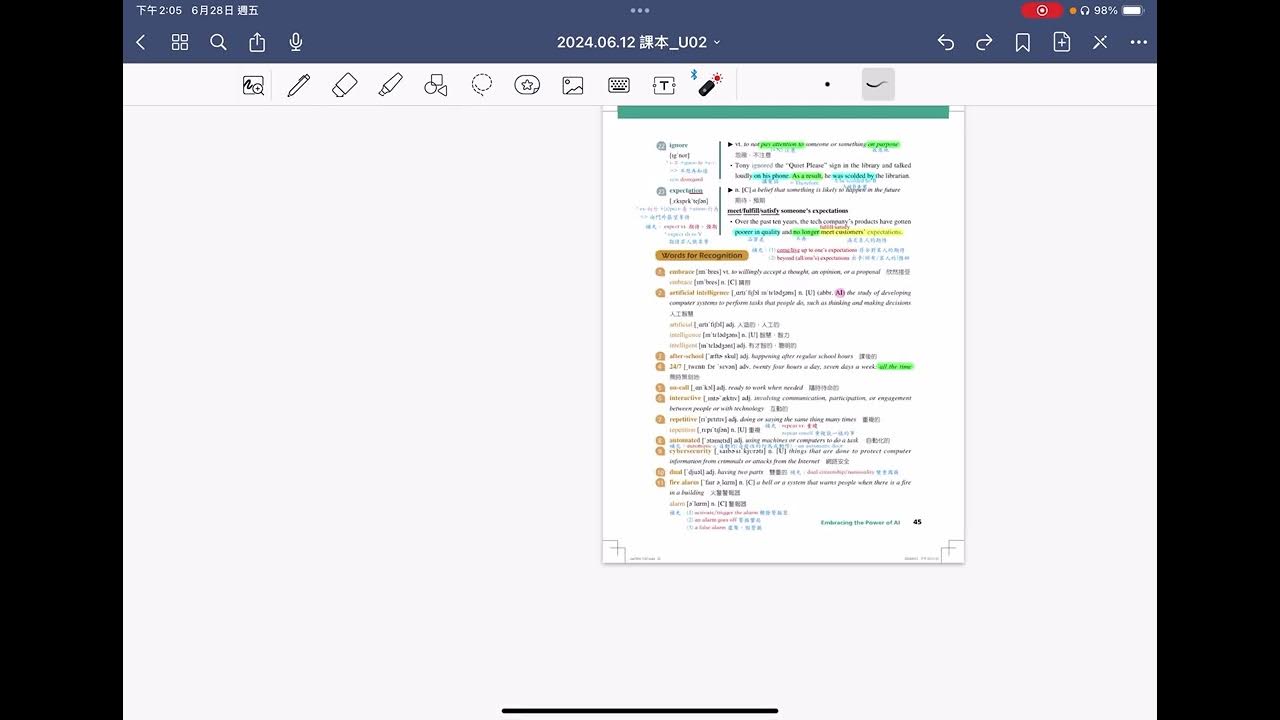Start audio recording with the microphone icon

click(x=296, y=42)
